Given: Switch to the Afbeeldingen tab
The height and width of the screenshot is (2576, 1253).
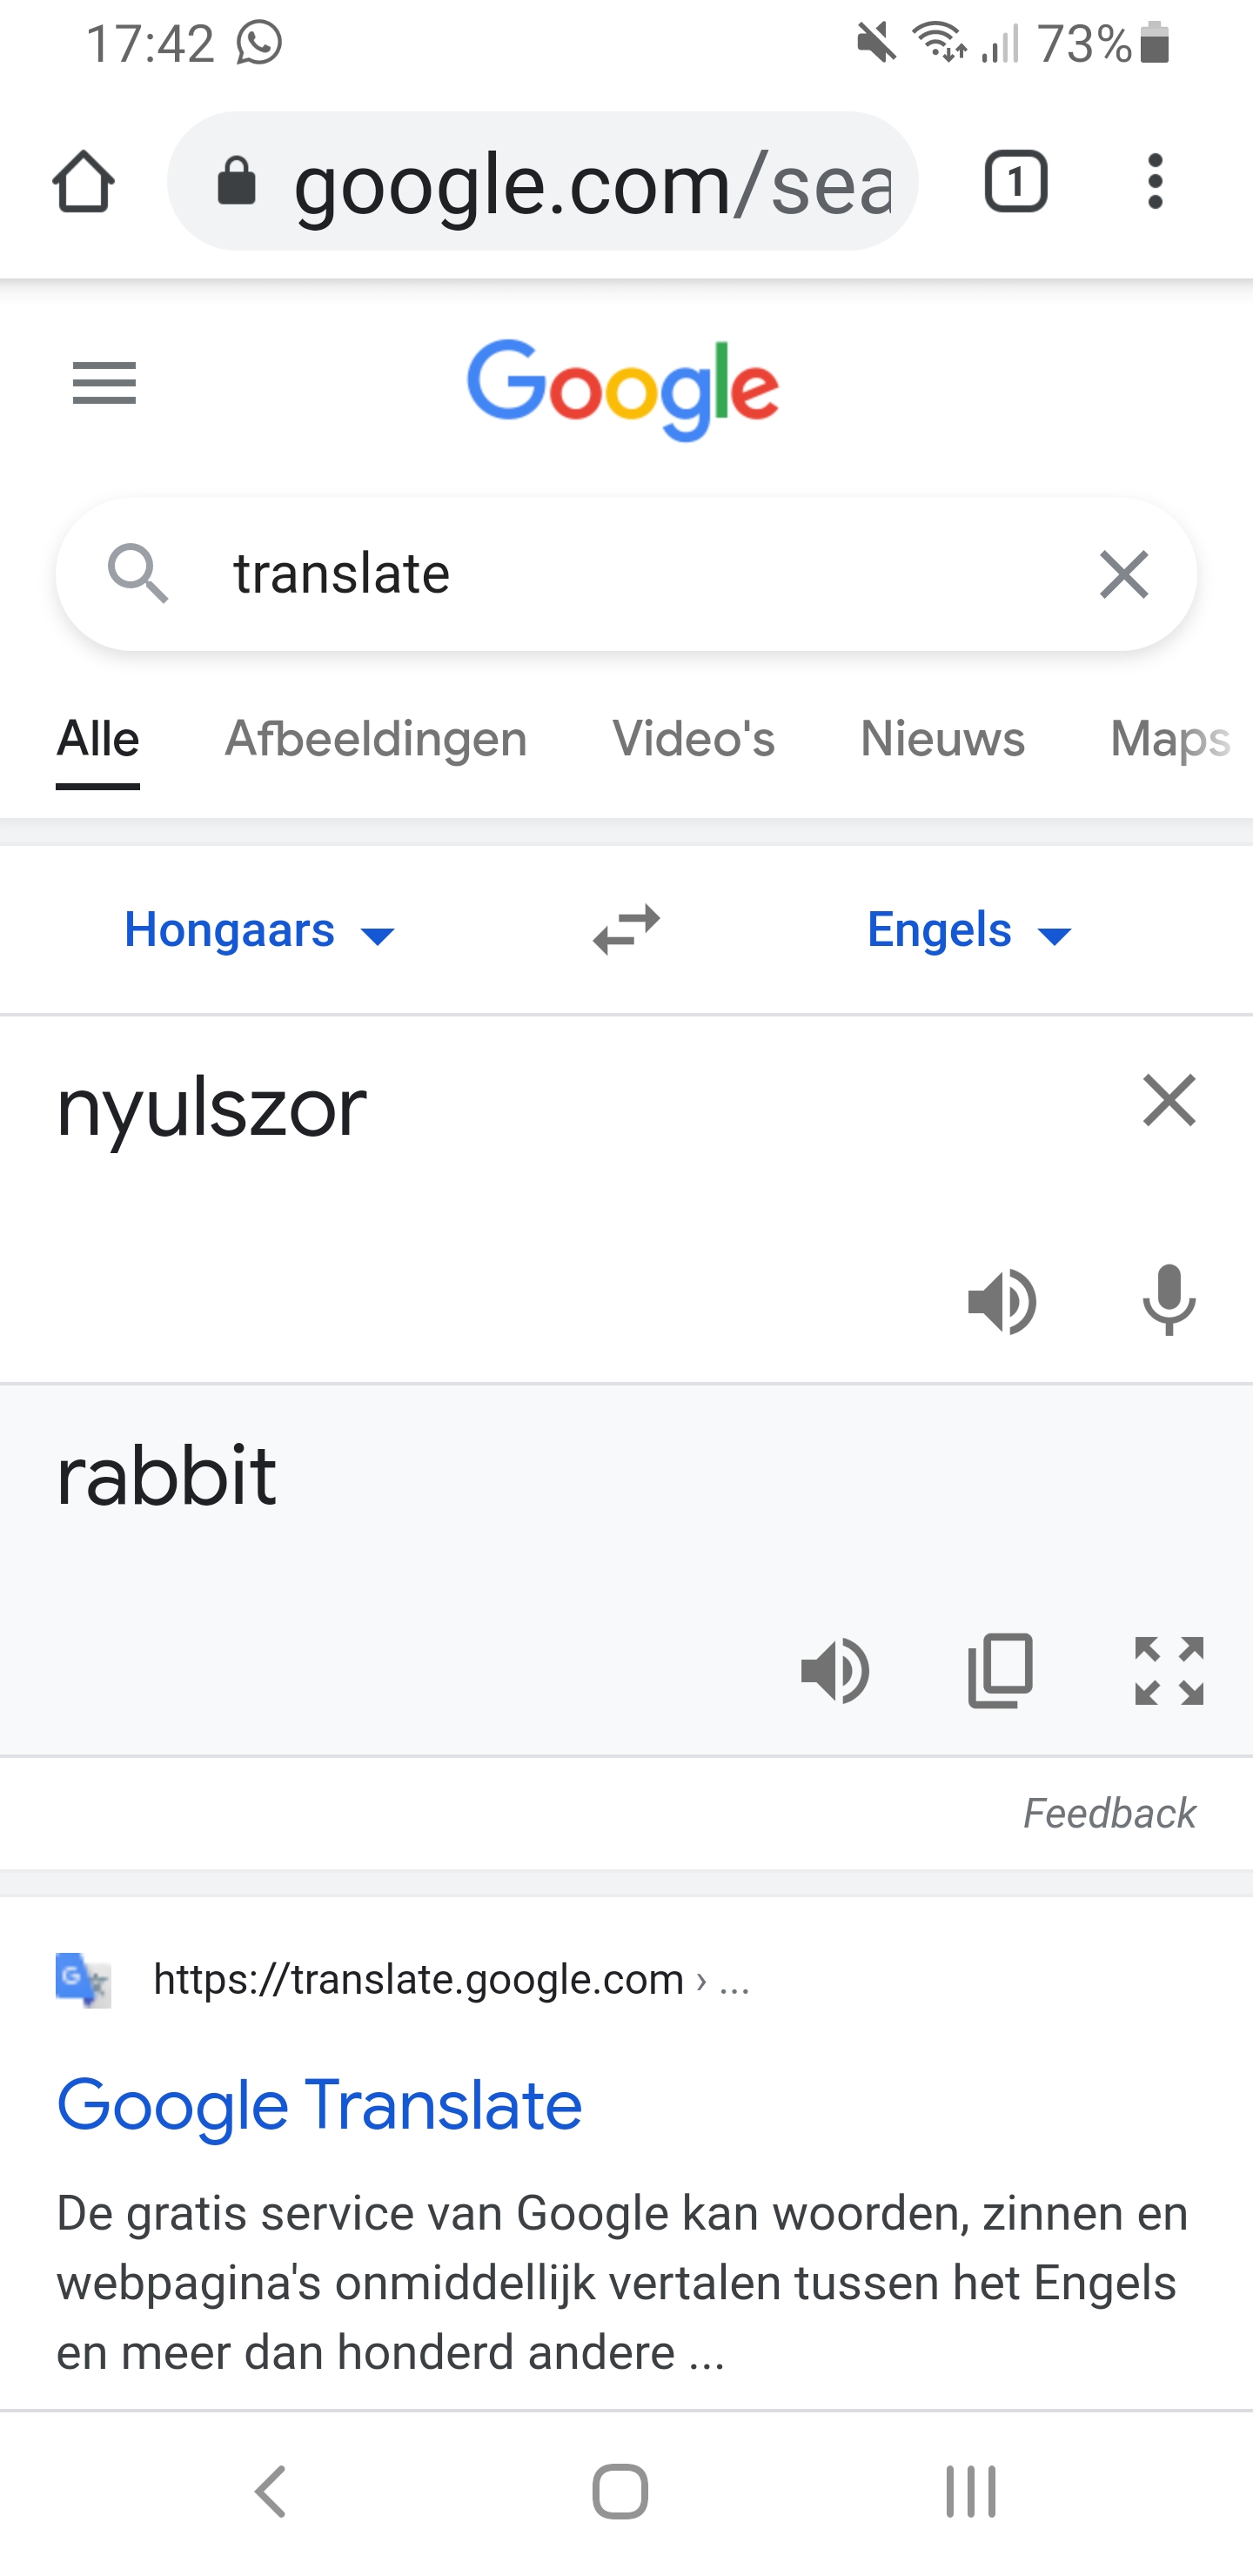Looking at the screenshot, I should pyautogui.click(x=375, y=740).
